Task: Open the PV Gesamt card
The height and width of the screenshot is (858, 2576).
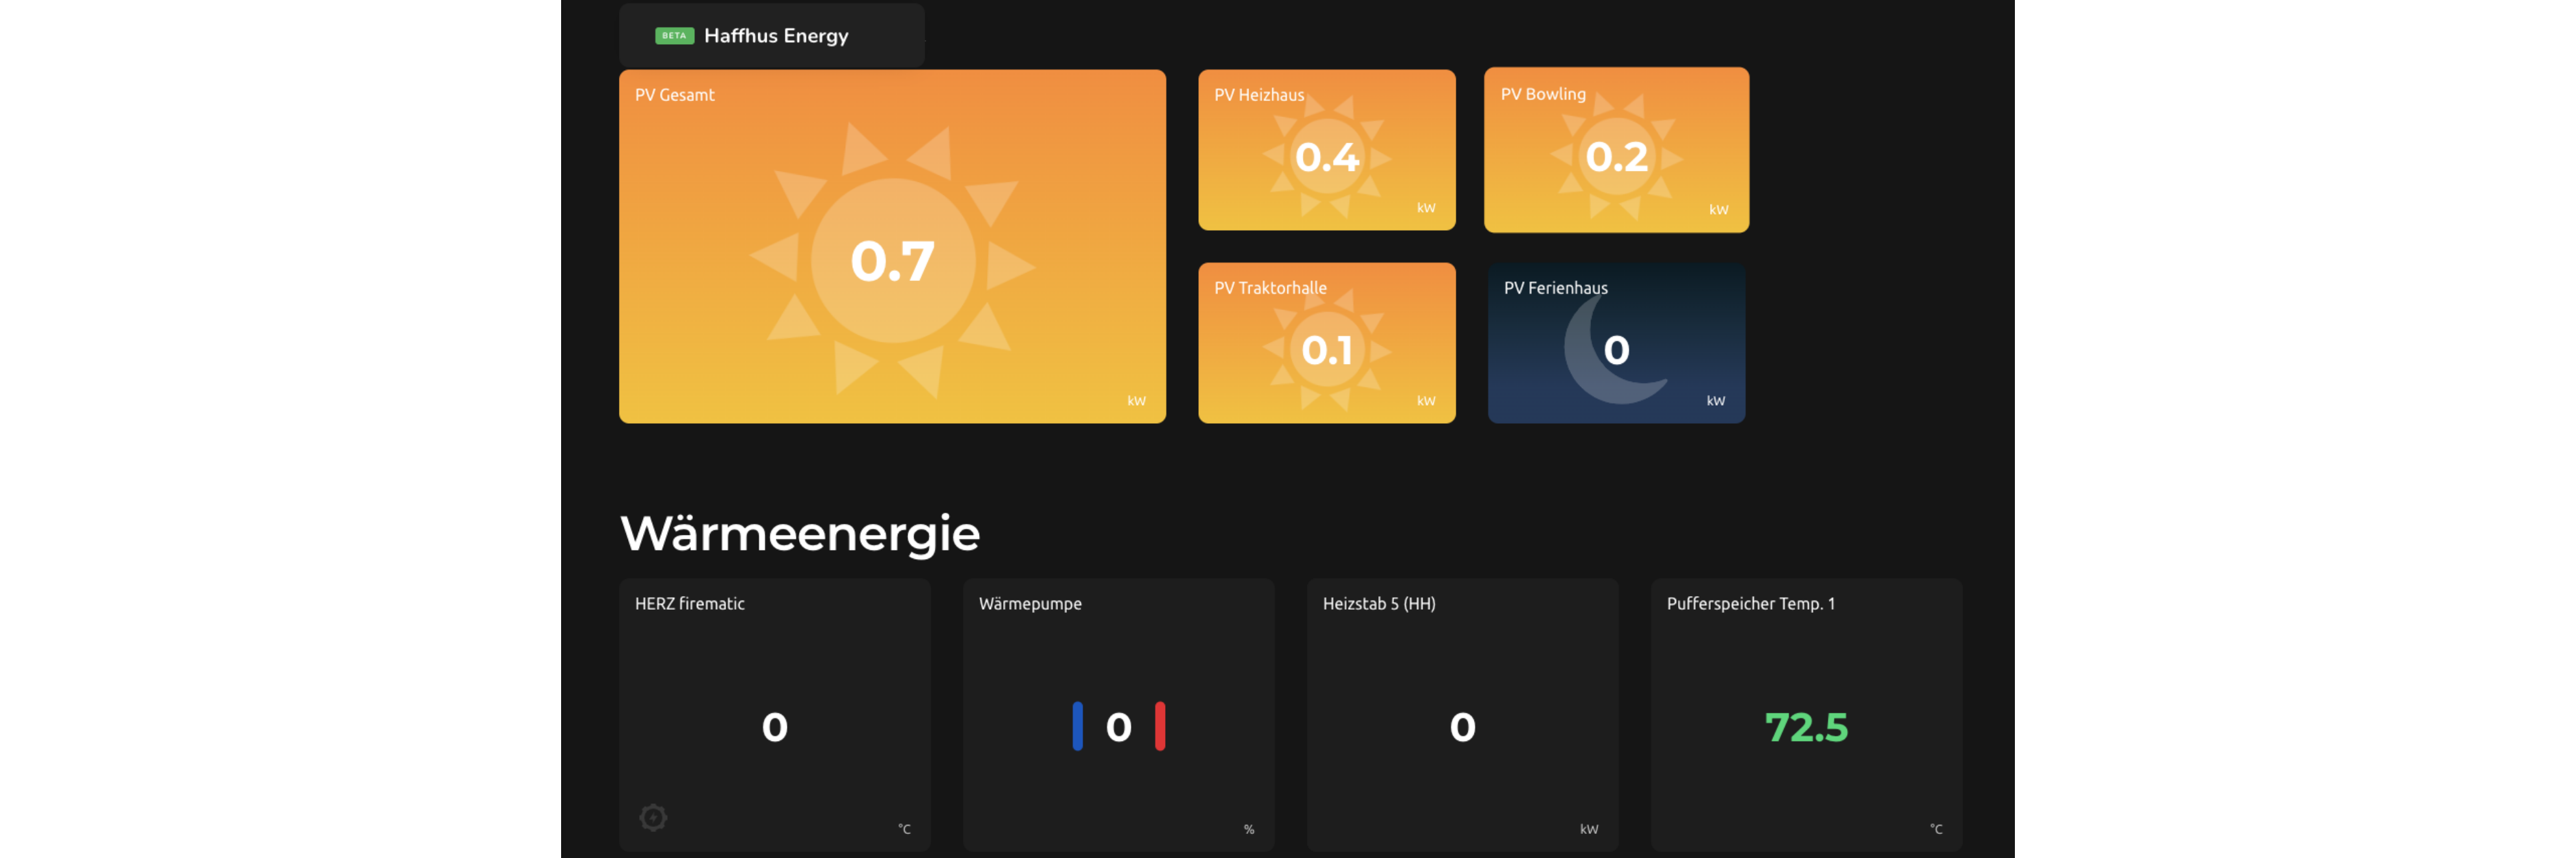Action: point(892,246)
